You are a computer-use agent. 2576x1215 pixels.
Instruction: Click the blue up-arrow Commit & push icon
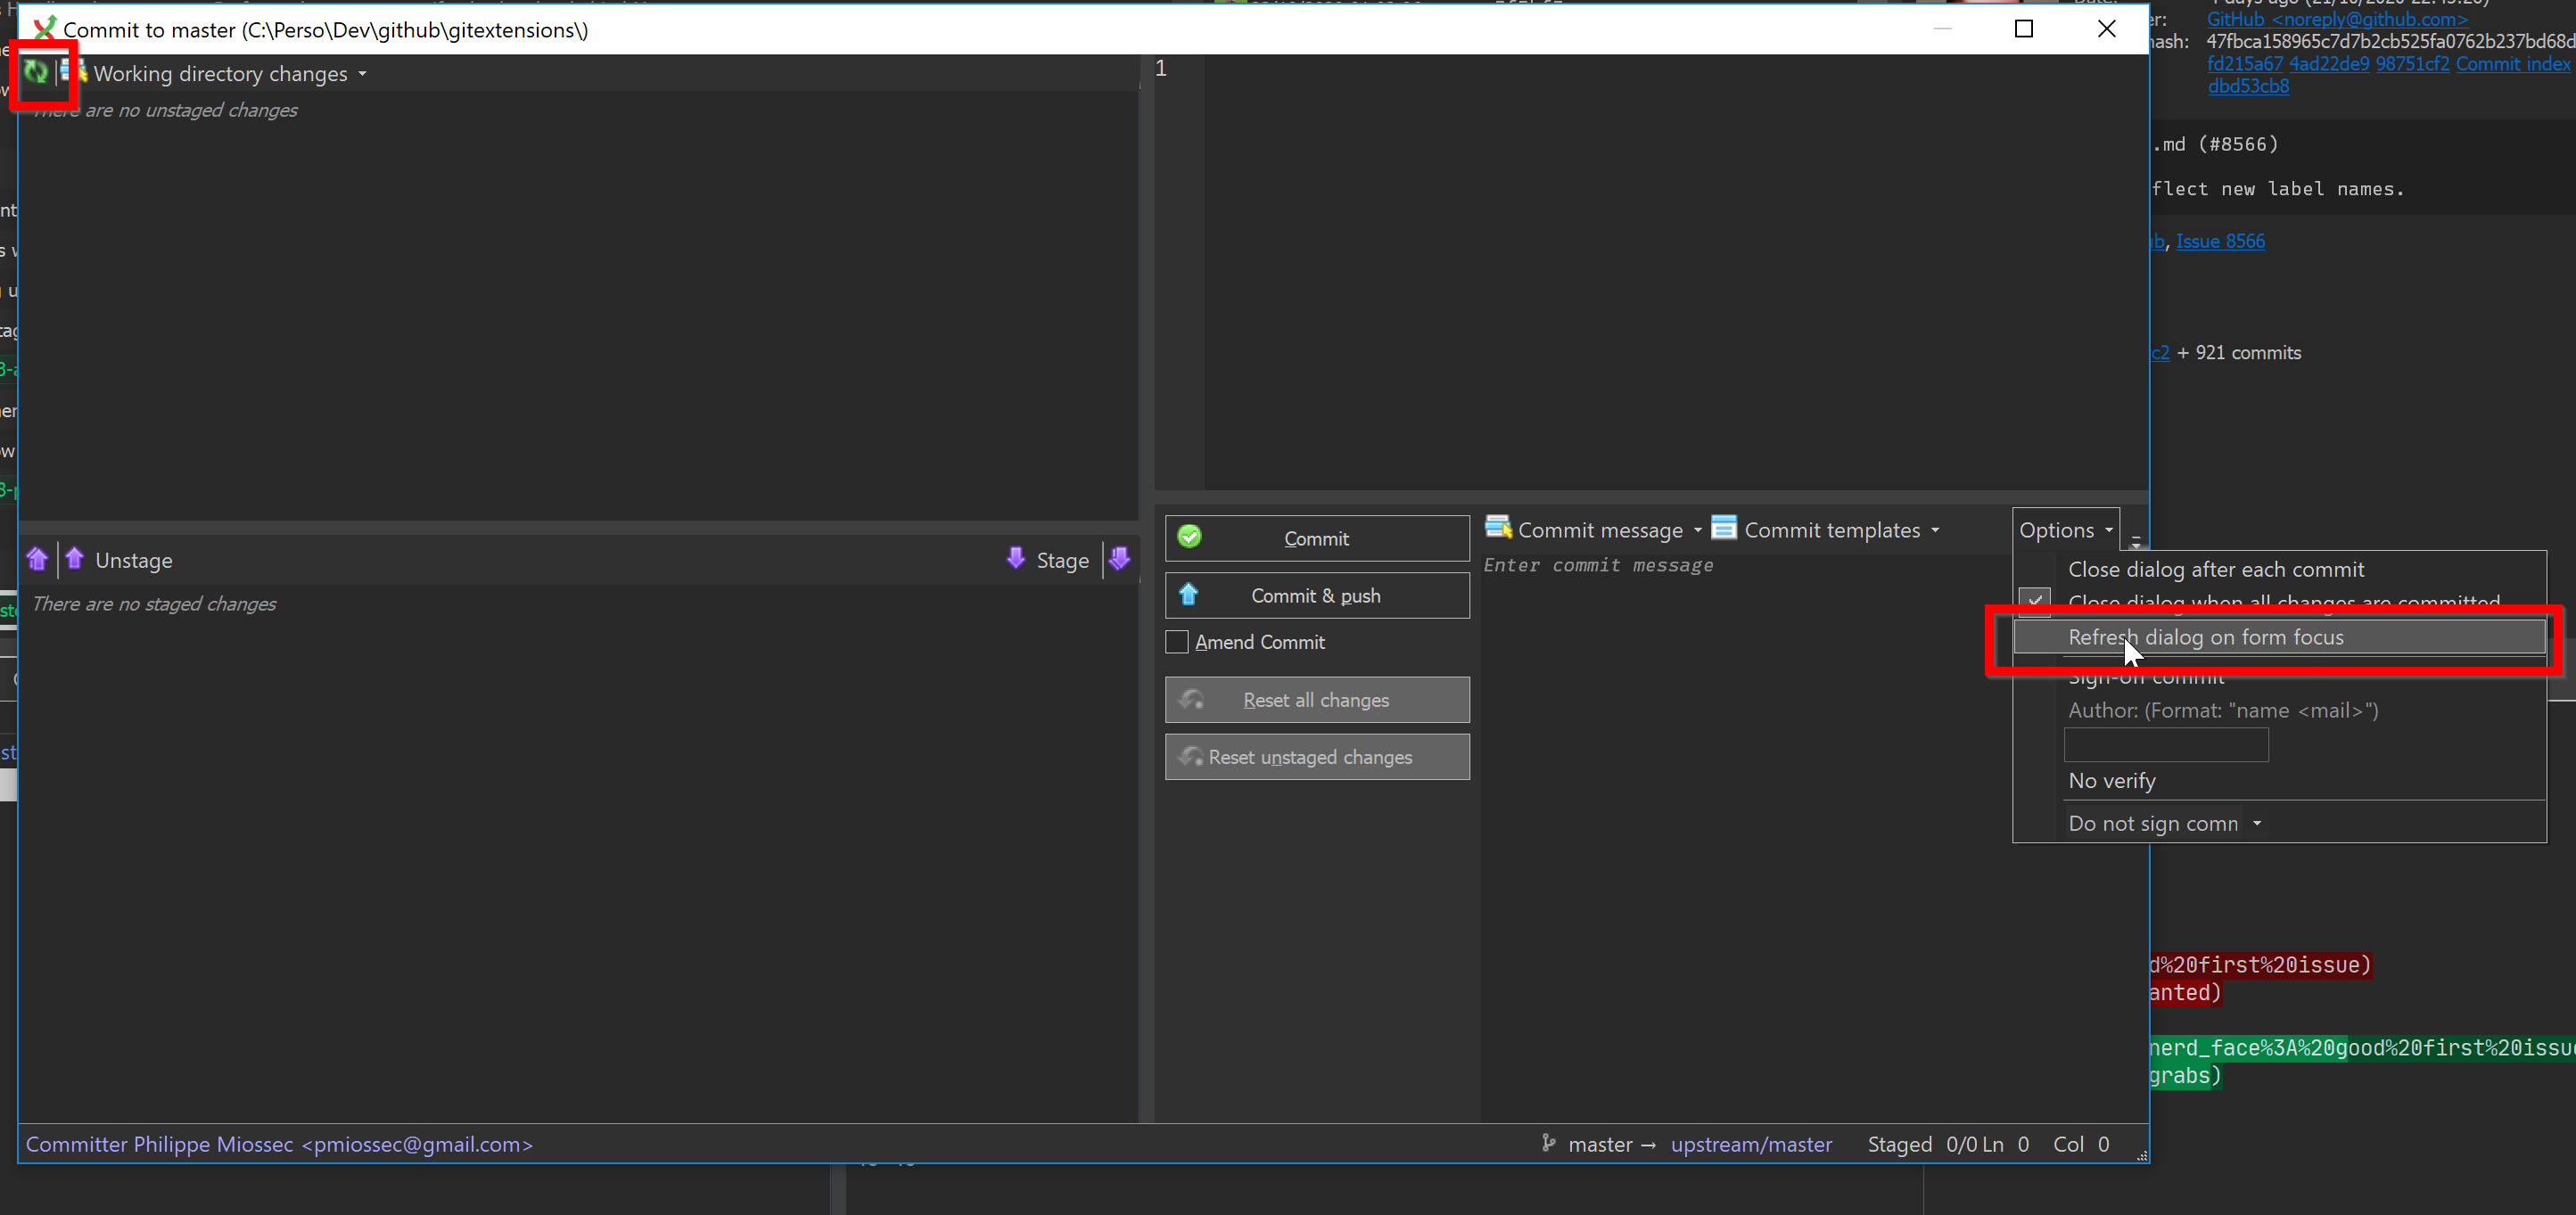1188,594
